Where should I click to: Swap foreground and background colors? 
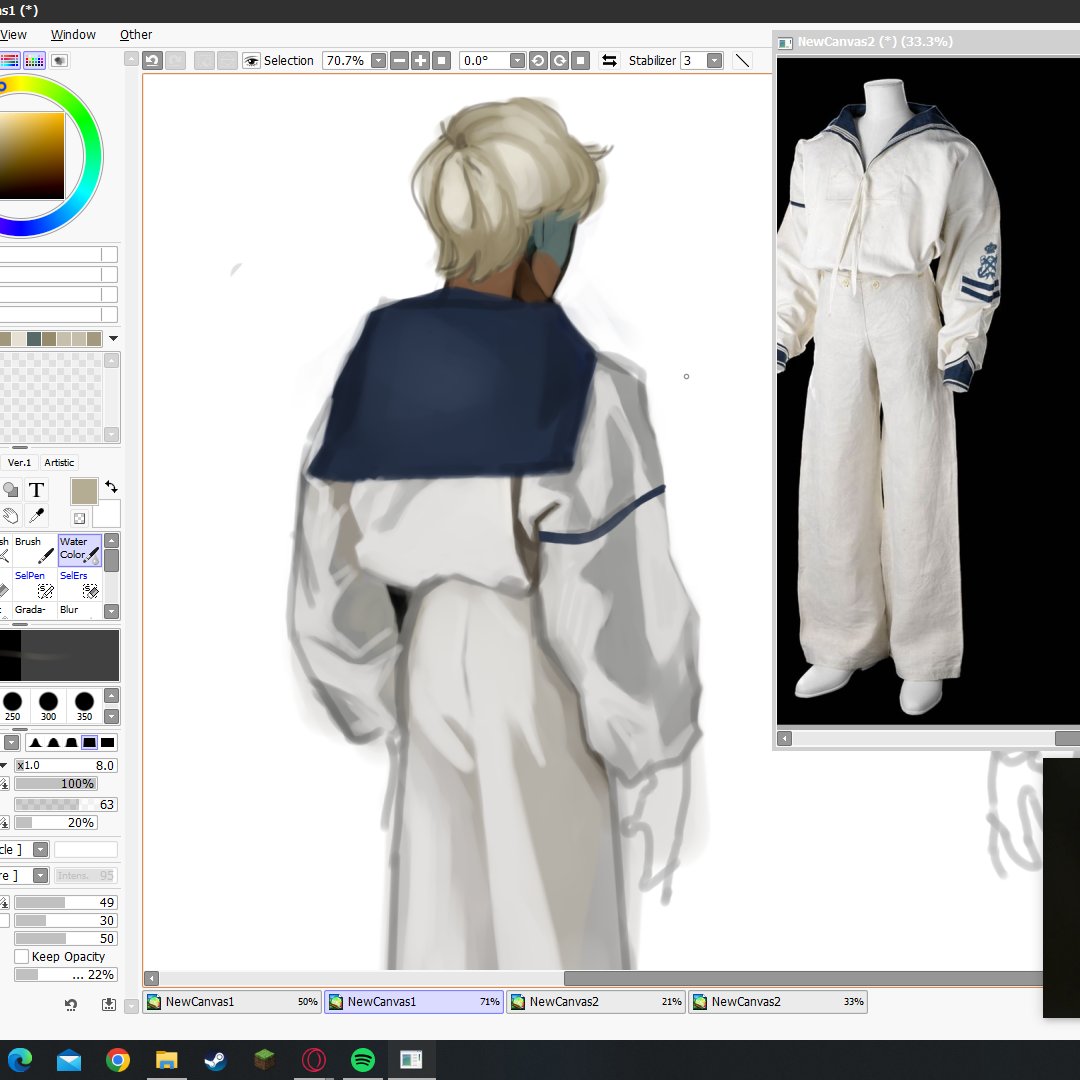[x=111, y=487]
